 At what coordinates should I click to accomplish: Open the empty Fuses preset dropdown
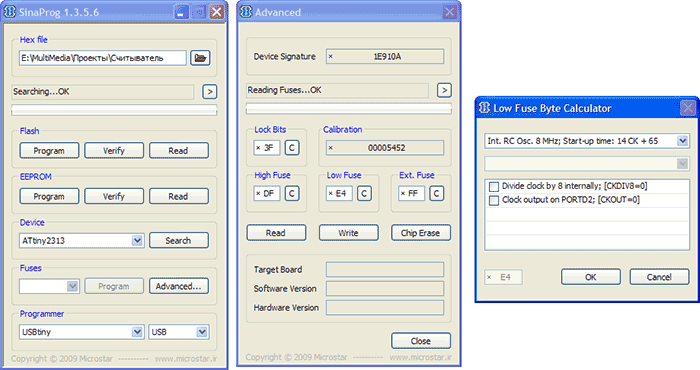tap(72, 286)
